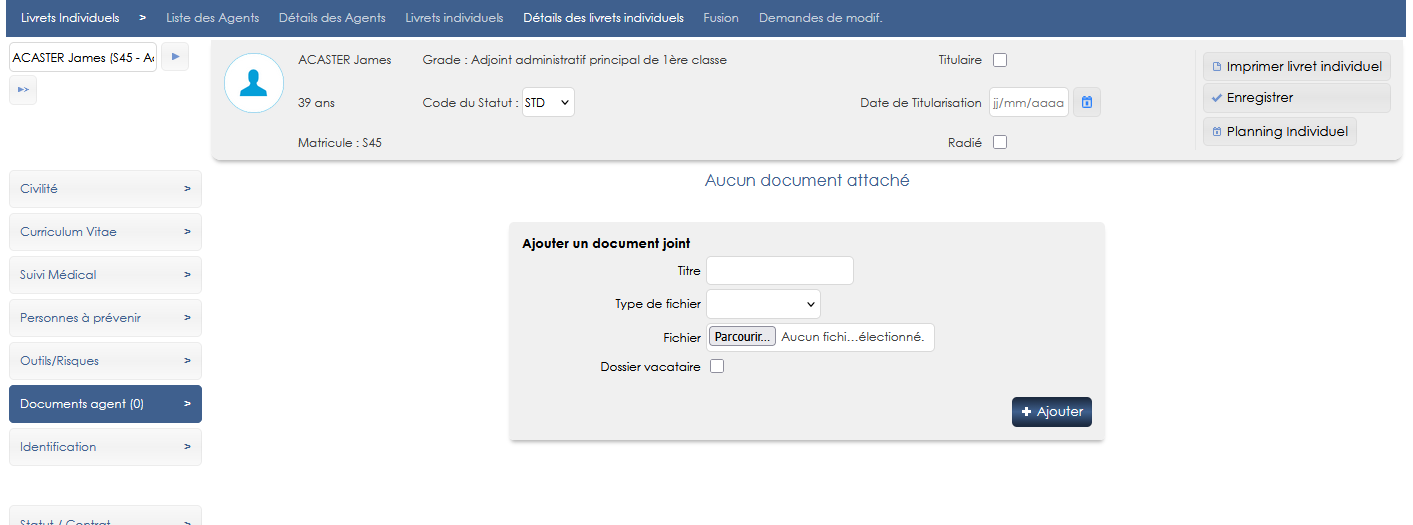Image resolution: width=1413 pixels, height=525 pixels.
Task: Open Planning Individuel calendar button
Action: click(1279, 131)
